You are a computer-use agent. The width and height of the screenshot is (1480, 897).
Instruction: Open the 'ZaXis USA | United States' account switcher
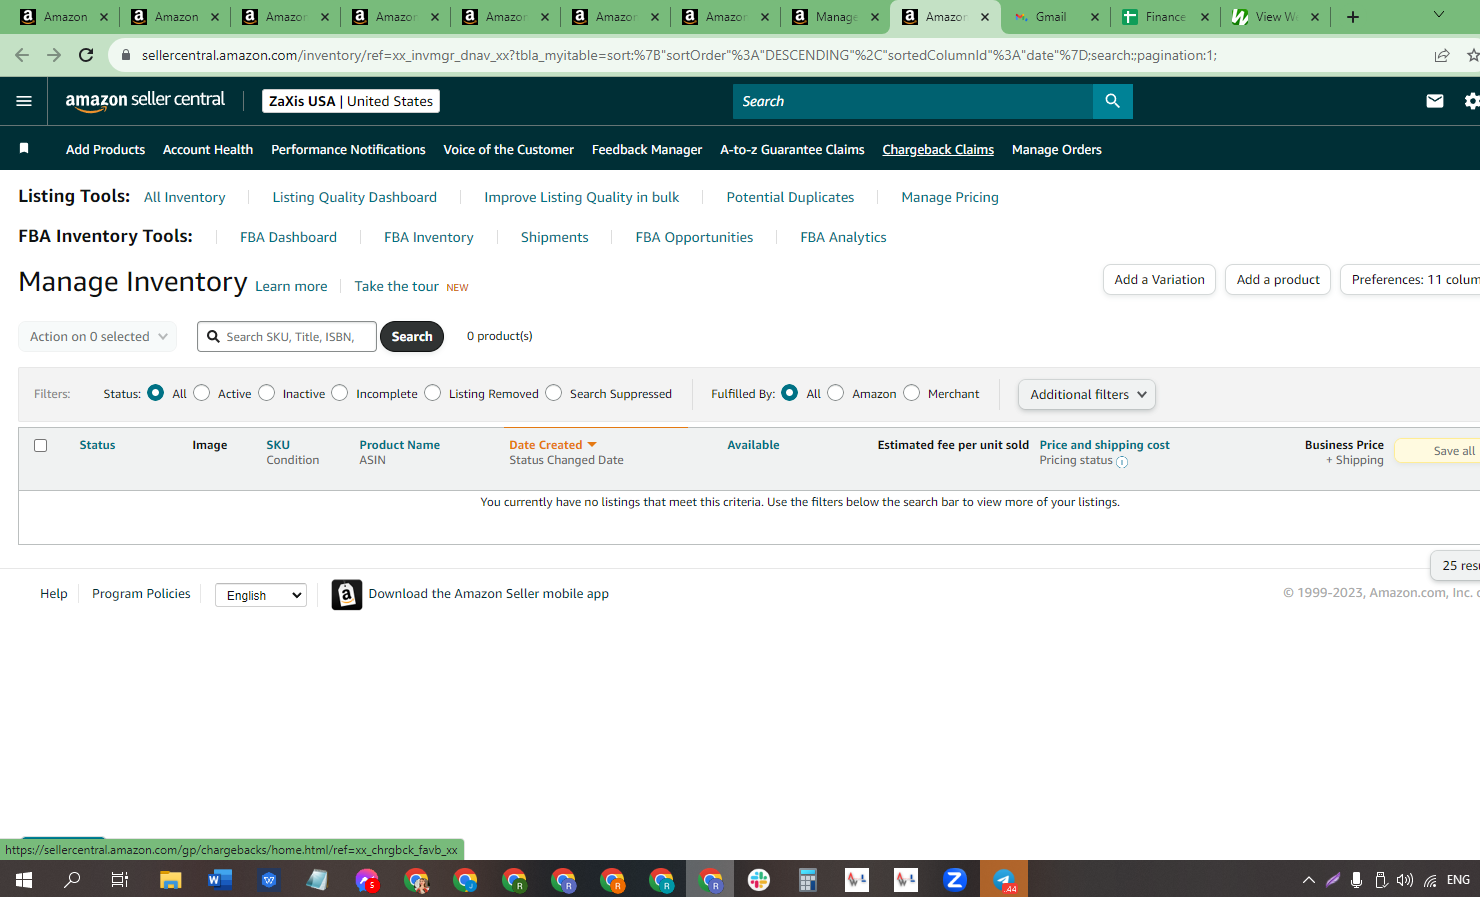(x=351, y=101)
